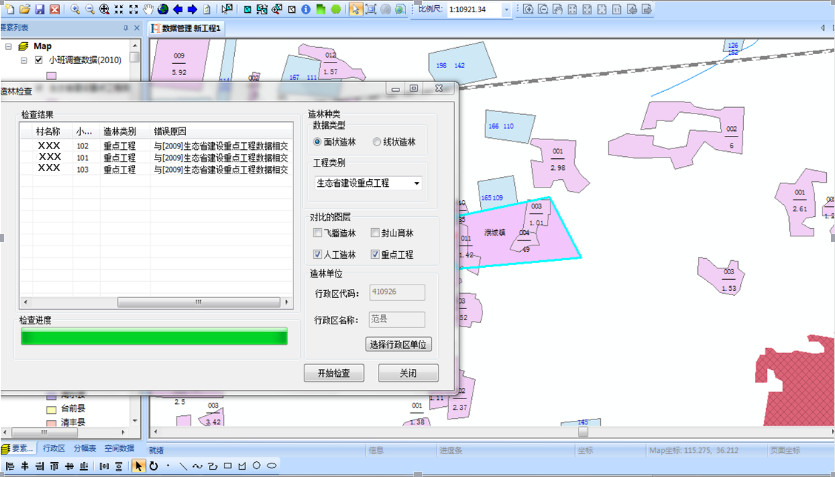Screen dimensions: 835x477
Task: Click the full extent globe icon
Action: 163,9
